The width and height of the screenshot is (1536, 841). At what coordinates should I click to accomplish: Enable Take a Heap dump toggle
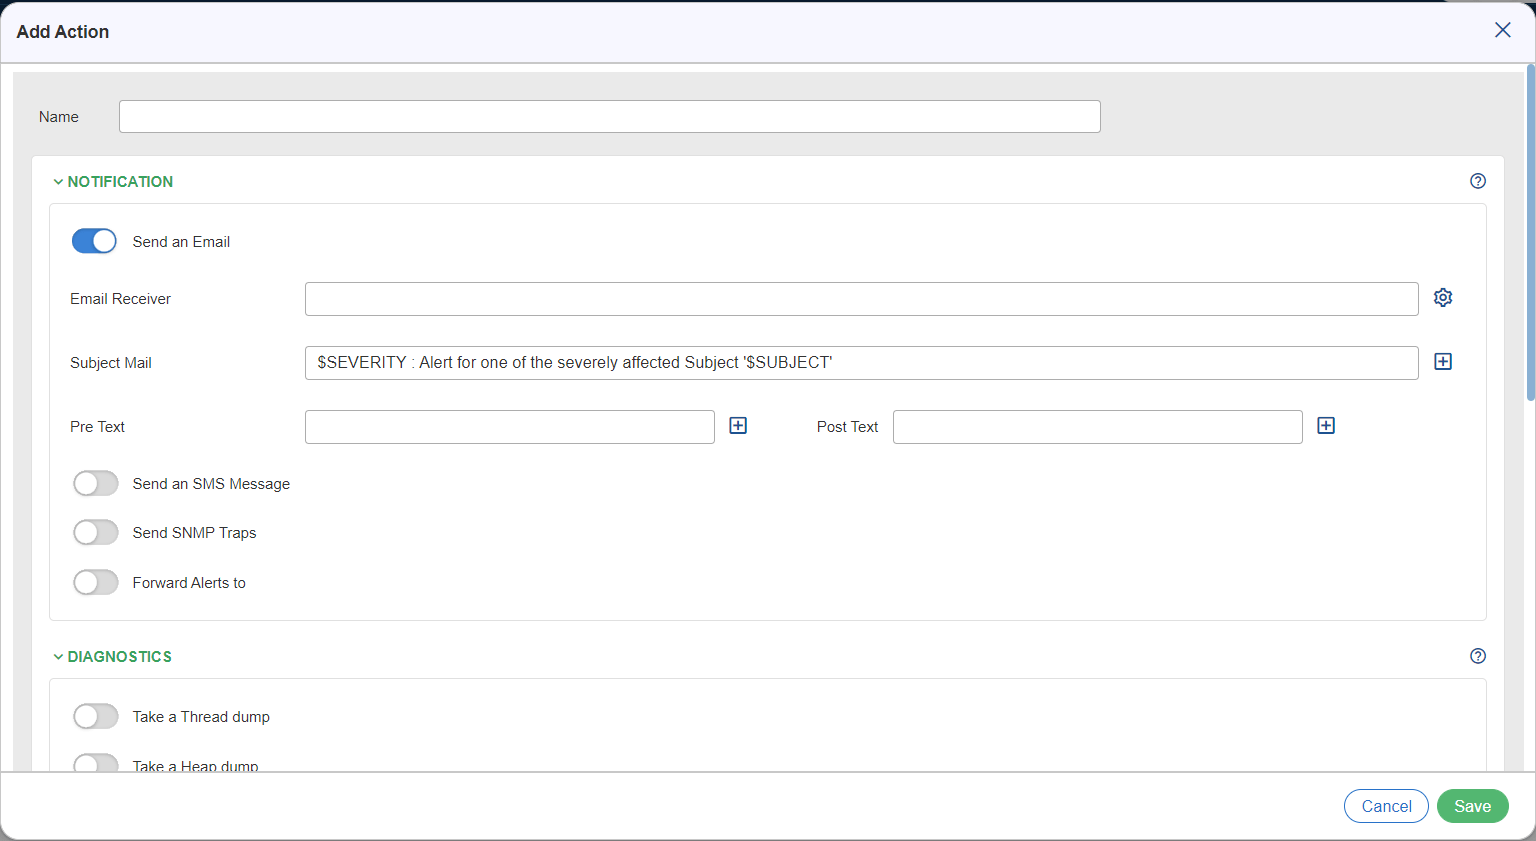click(95, 764)
